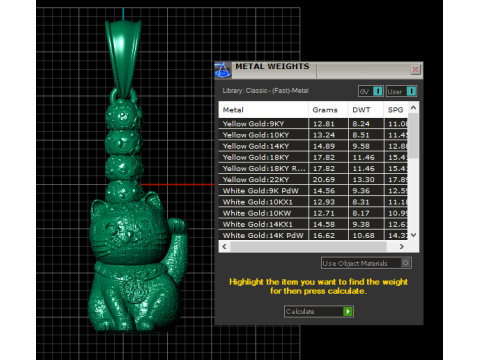The width and height of the screenshot is (480, 360).
Task: Click the 14.56 grams value
Action: pos(324,191)
